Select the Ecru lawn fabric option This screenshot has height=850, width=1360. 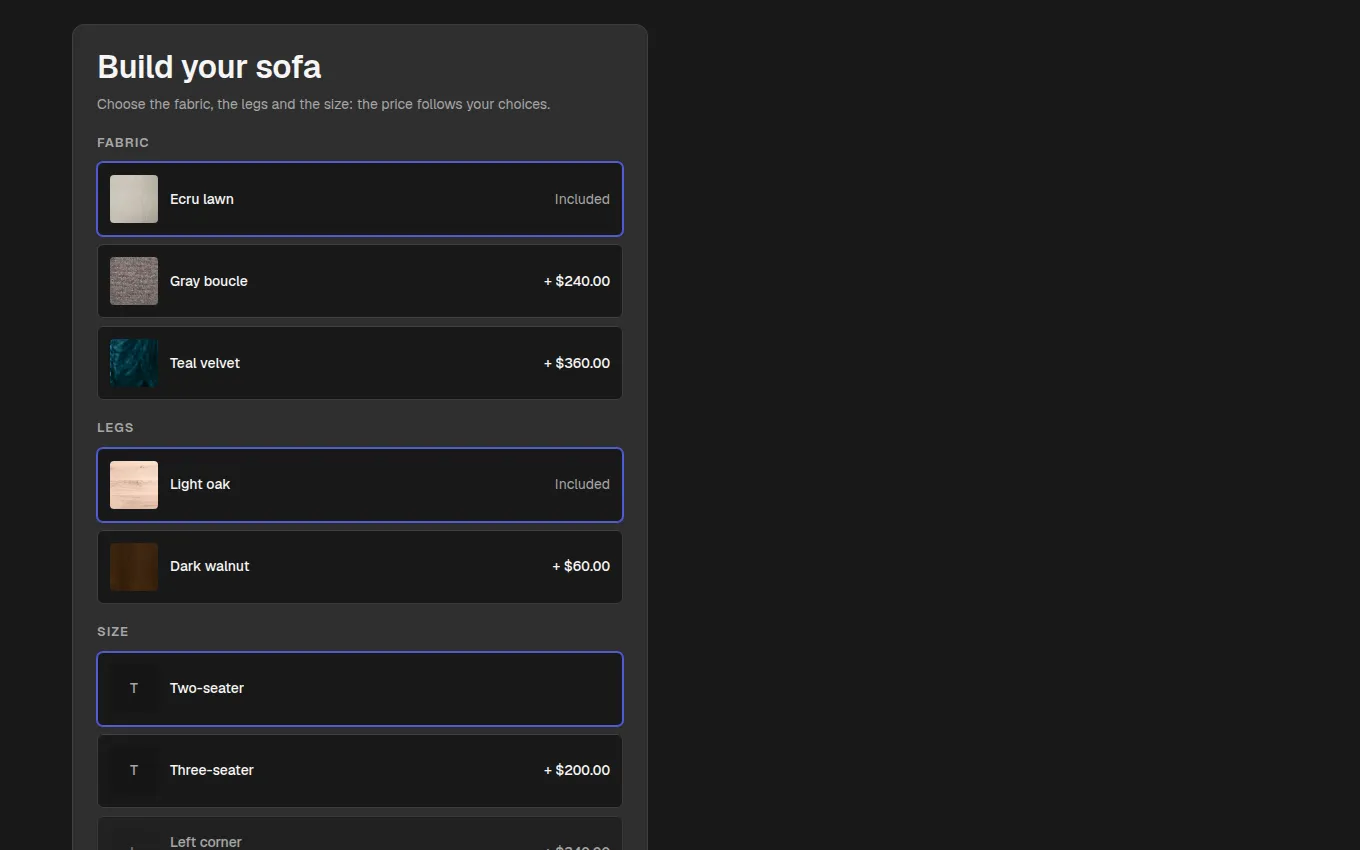(360, 199)
